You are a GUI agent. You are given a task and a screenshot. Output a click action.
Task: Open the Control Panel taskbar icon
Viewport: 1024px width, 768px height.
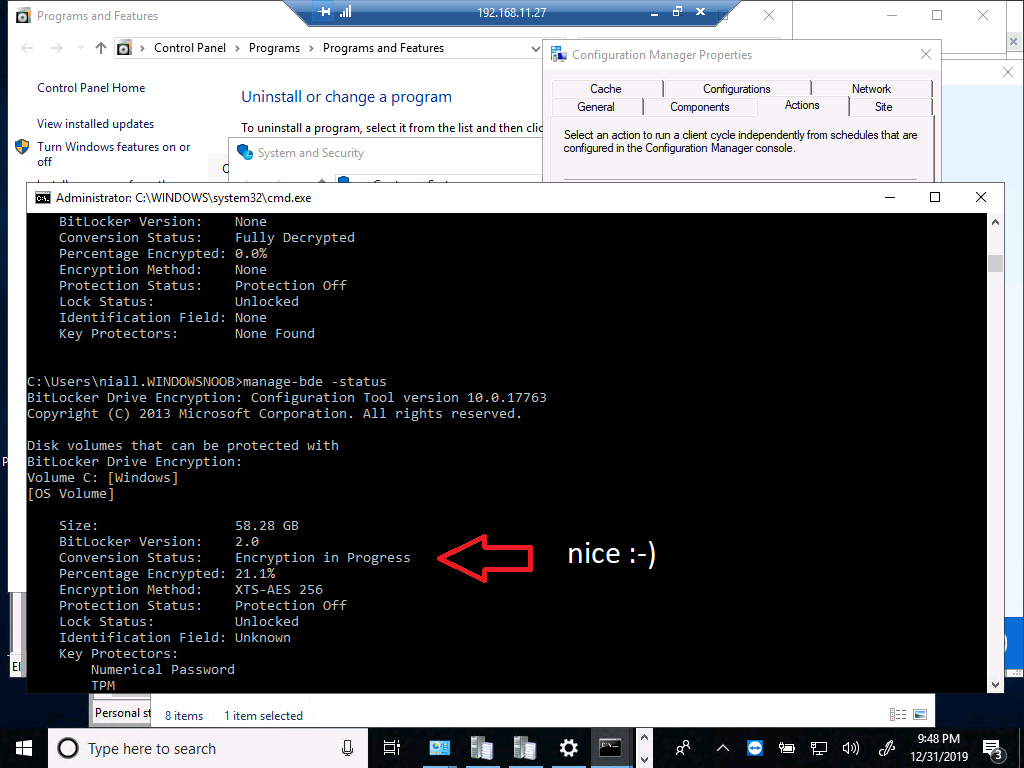tap(440, 748)
